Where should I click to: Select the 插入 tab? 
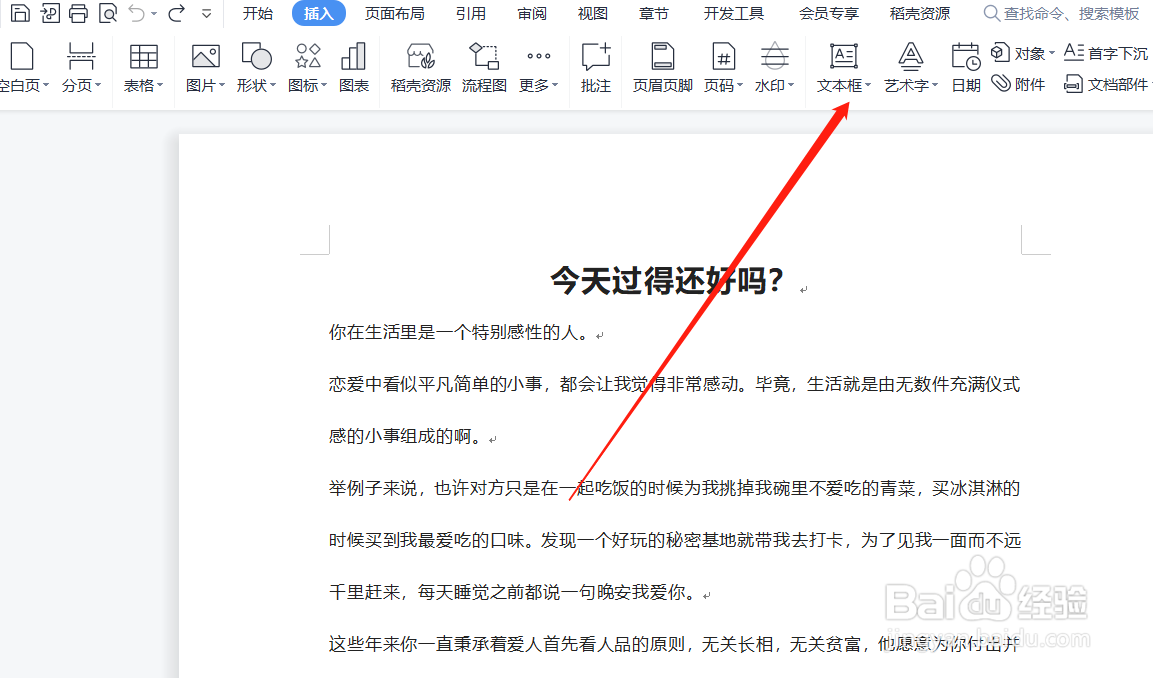coord(318,14)
